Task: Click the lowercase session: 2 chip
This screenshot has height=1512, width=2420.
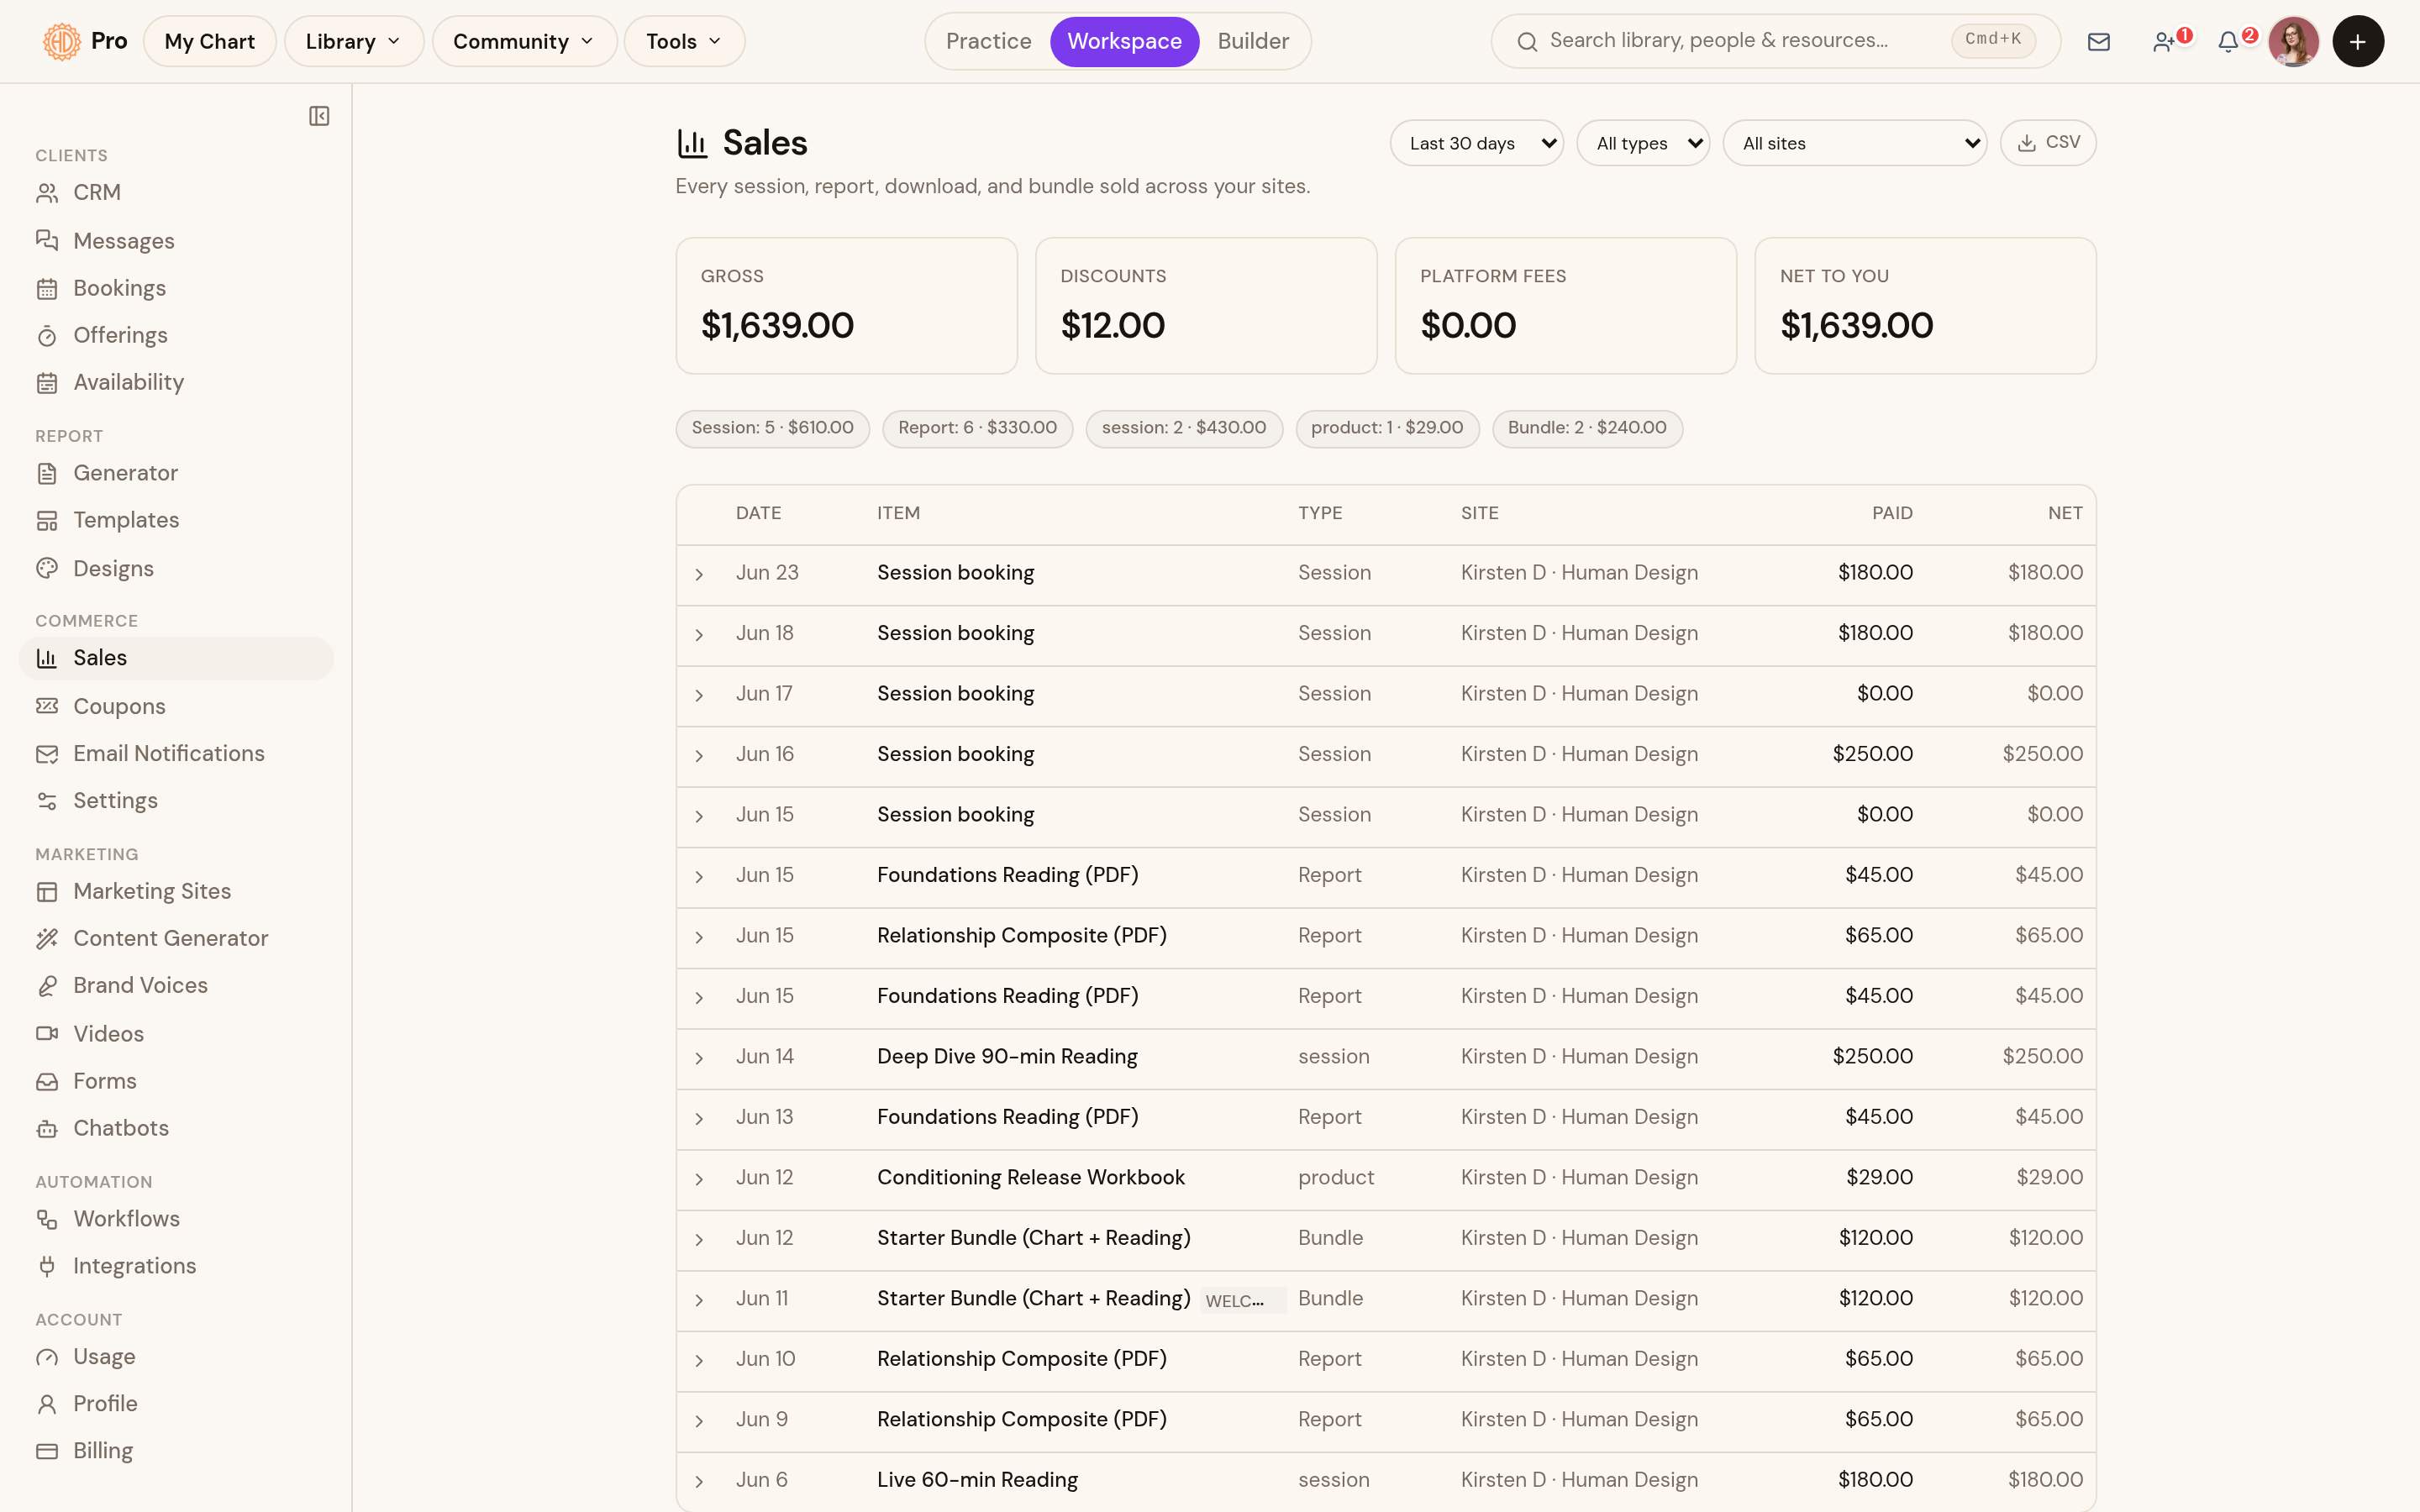Action: click(1183, 428)
